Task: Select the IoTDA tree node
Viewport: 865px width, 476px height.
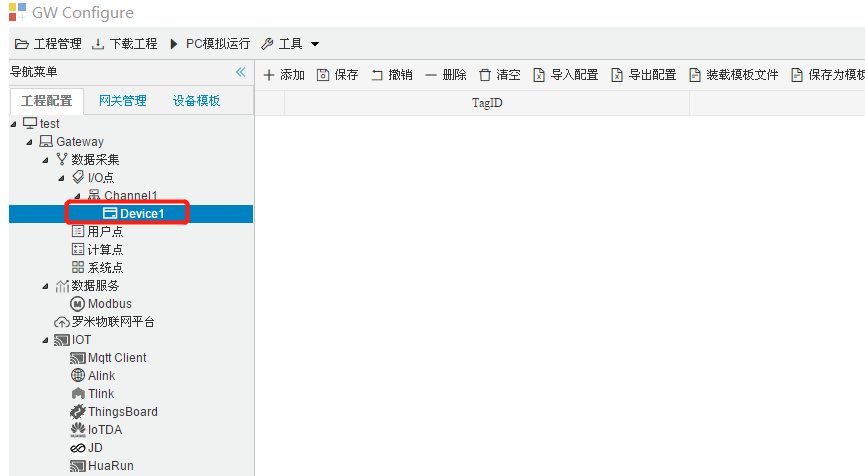Action: (x=105, y=430)
